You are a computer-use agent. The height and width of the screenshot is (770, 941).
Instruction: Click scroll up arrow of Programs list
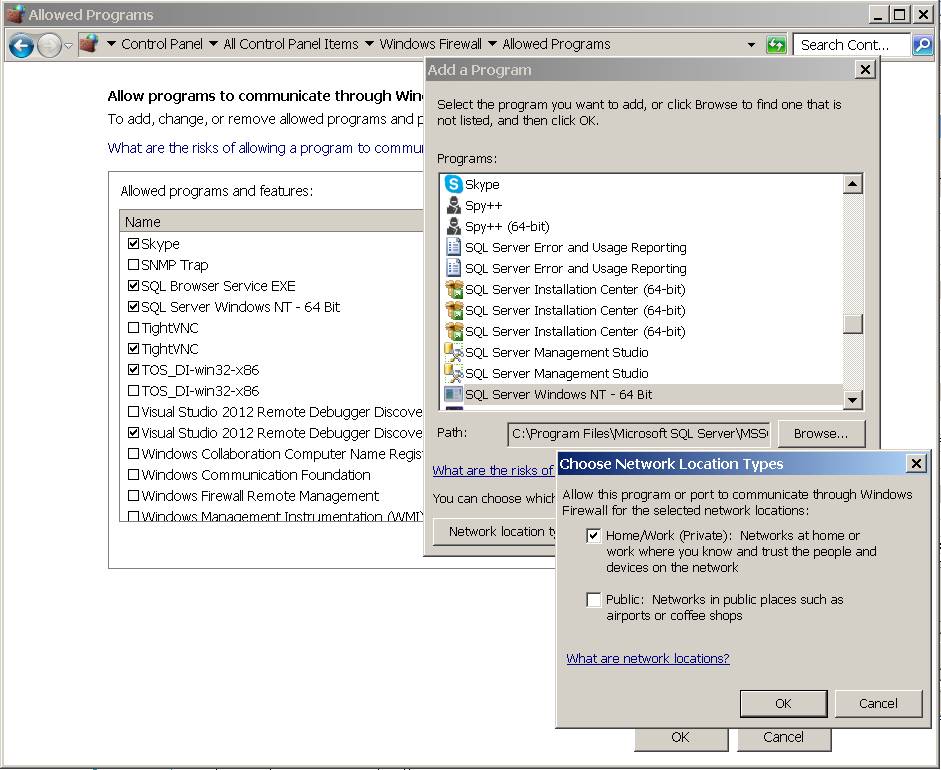(853, 184)
